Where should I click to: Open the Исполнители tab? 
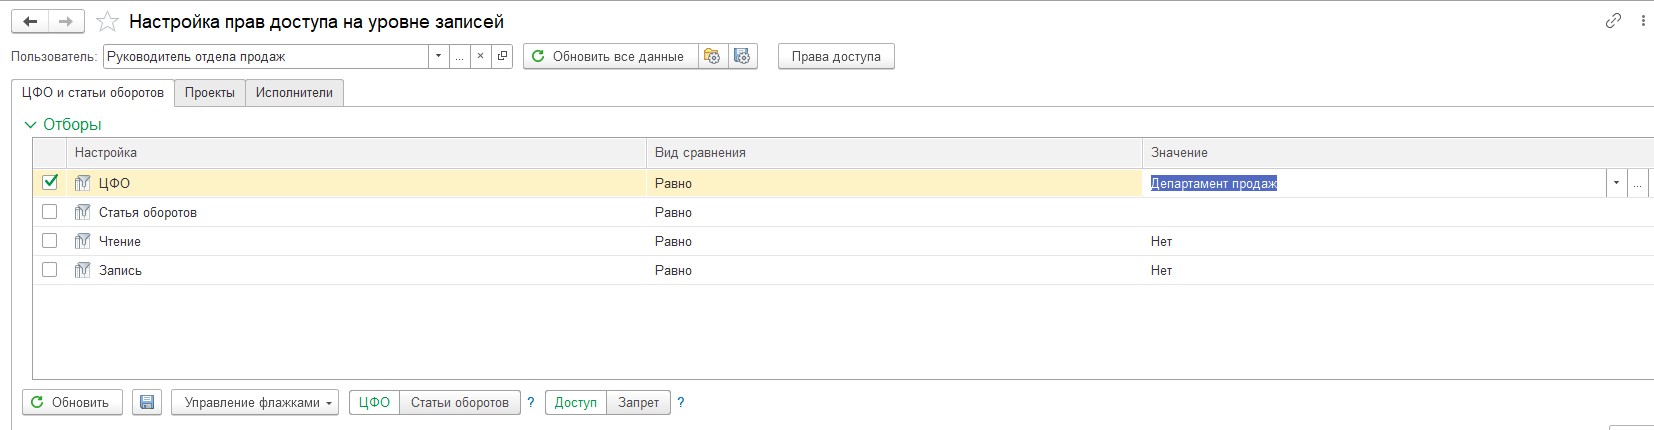(294, 92)
